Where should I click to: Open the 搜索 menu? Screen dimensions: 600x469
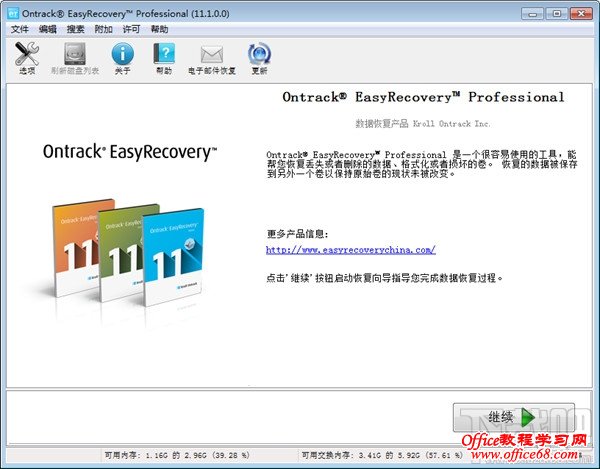(x=75, y=29)
